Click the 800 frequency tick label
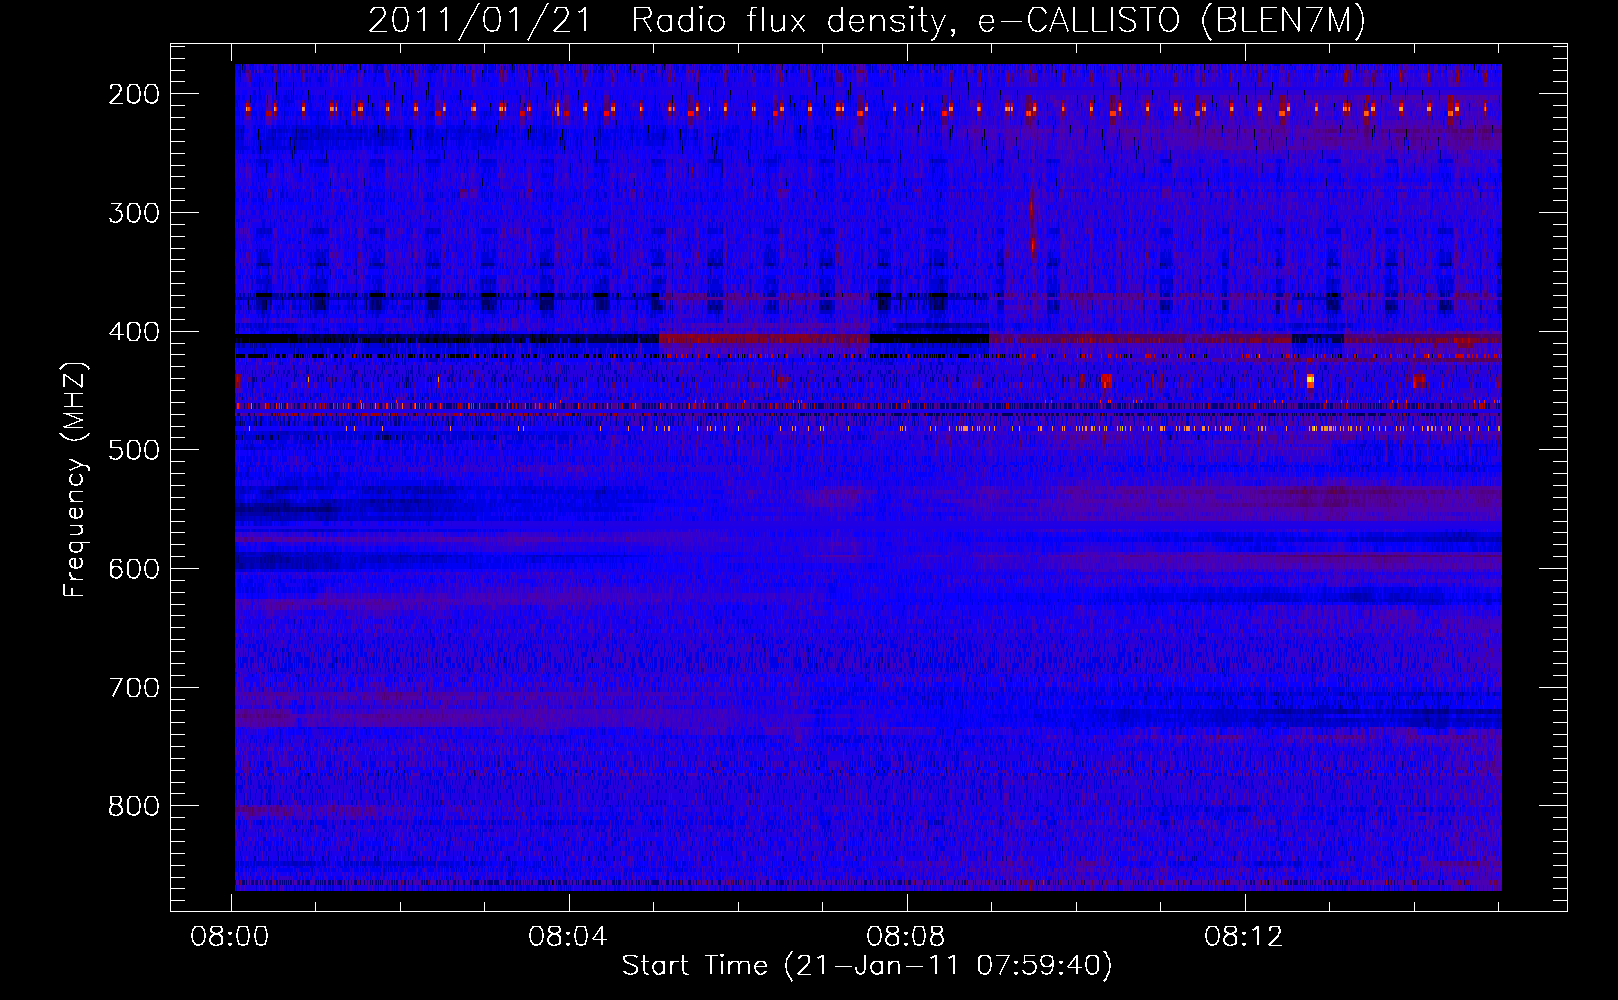 click(134, 806)
